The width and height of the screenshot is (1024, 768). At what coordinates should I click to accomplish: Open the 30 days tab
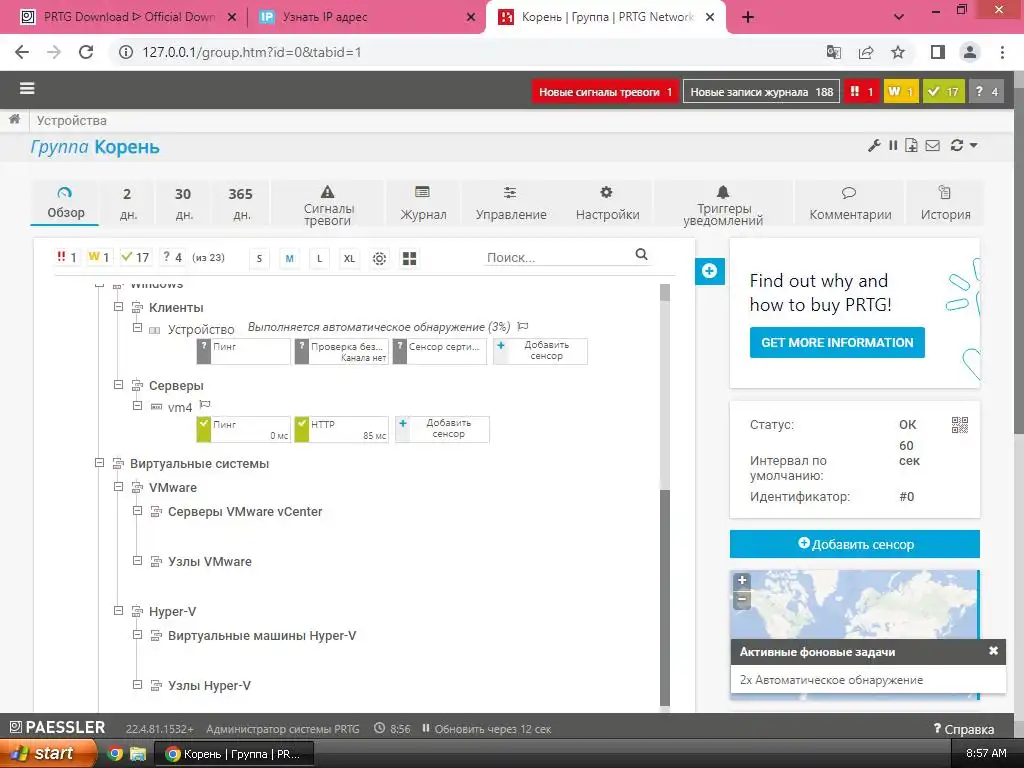click(x=183, y=203)
